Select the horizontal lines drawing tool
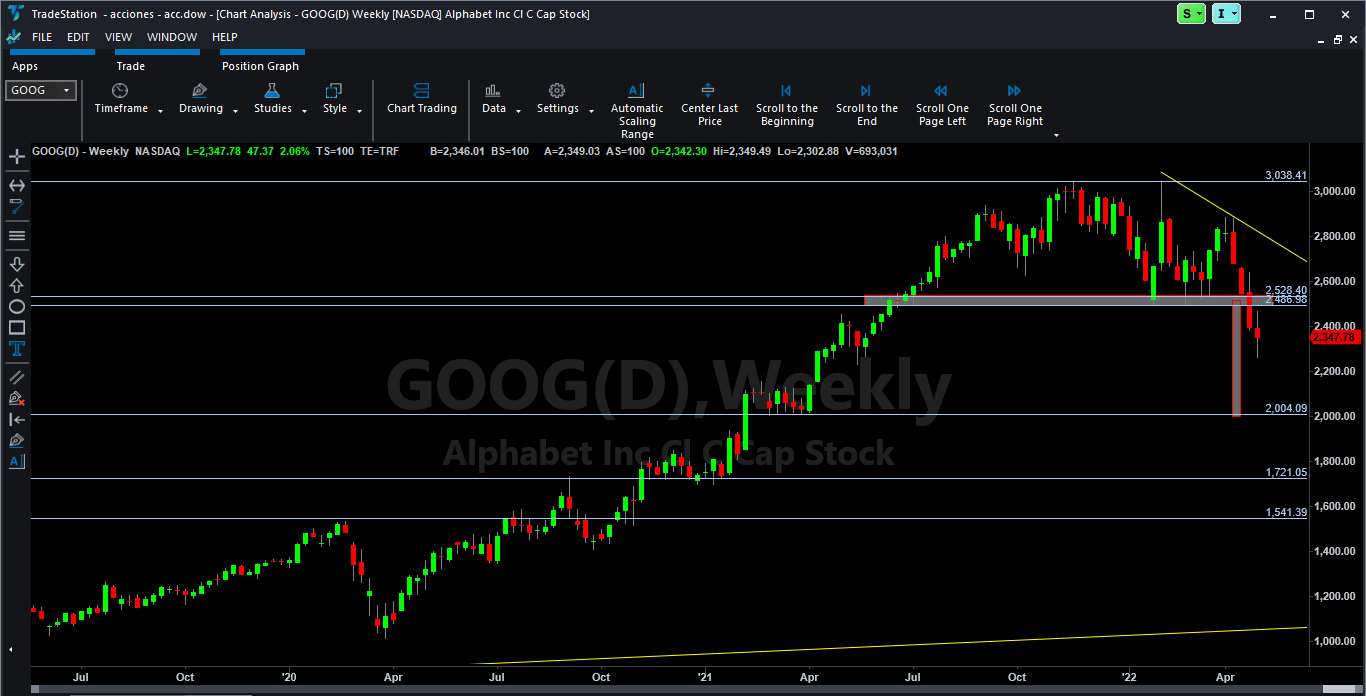The width and height of the screenshot is (1366, 696). pyautogui.click(x=17, y=236)
